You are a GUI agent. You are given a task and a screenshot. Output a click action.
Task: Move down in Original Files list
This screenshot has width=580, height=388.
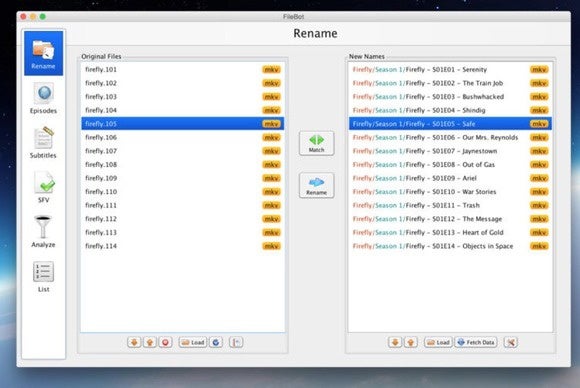pos(134,342)
